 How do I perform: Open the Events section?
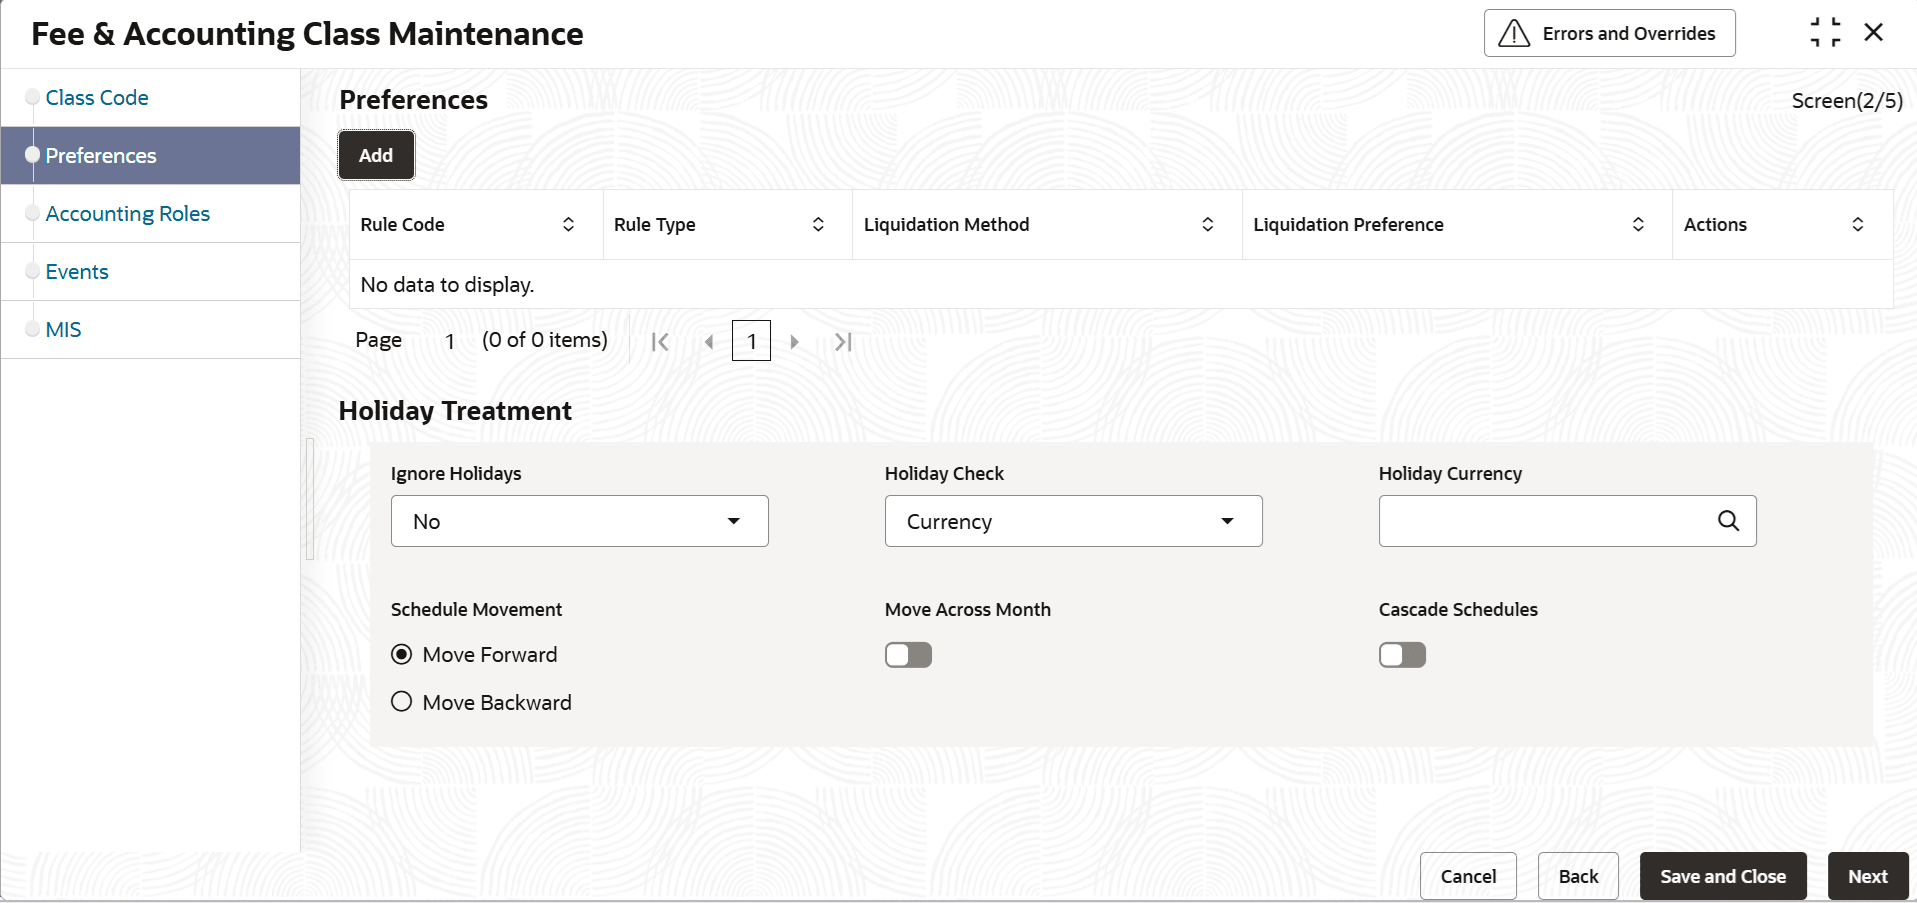click(x=77, y=272)
